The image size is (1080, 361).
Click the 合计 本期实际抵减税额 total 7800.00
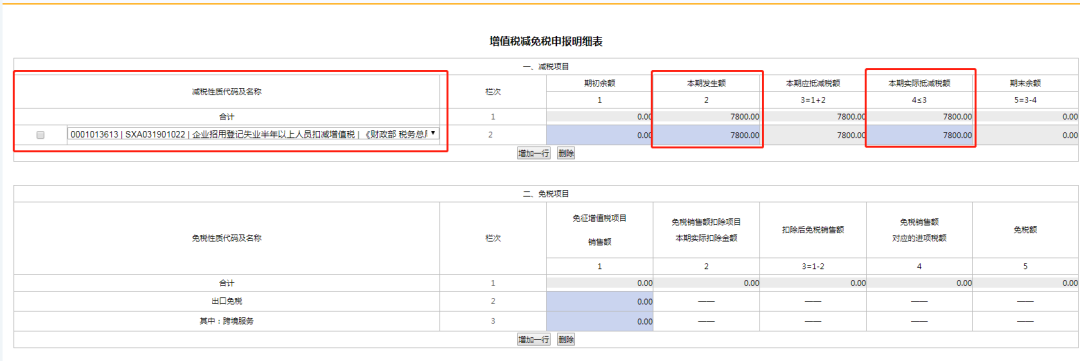click(957, 117)
